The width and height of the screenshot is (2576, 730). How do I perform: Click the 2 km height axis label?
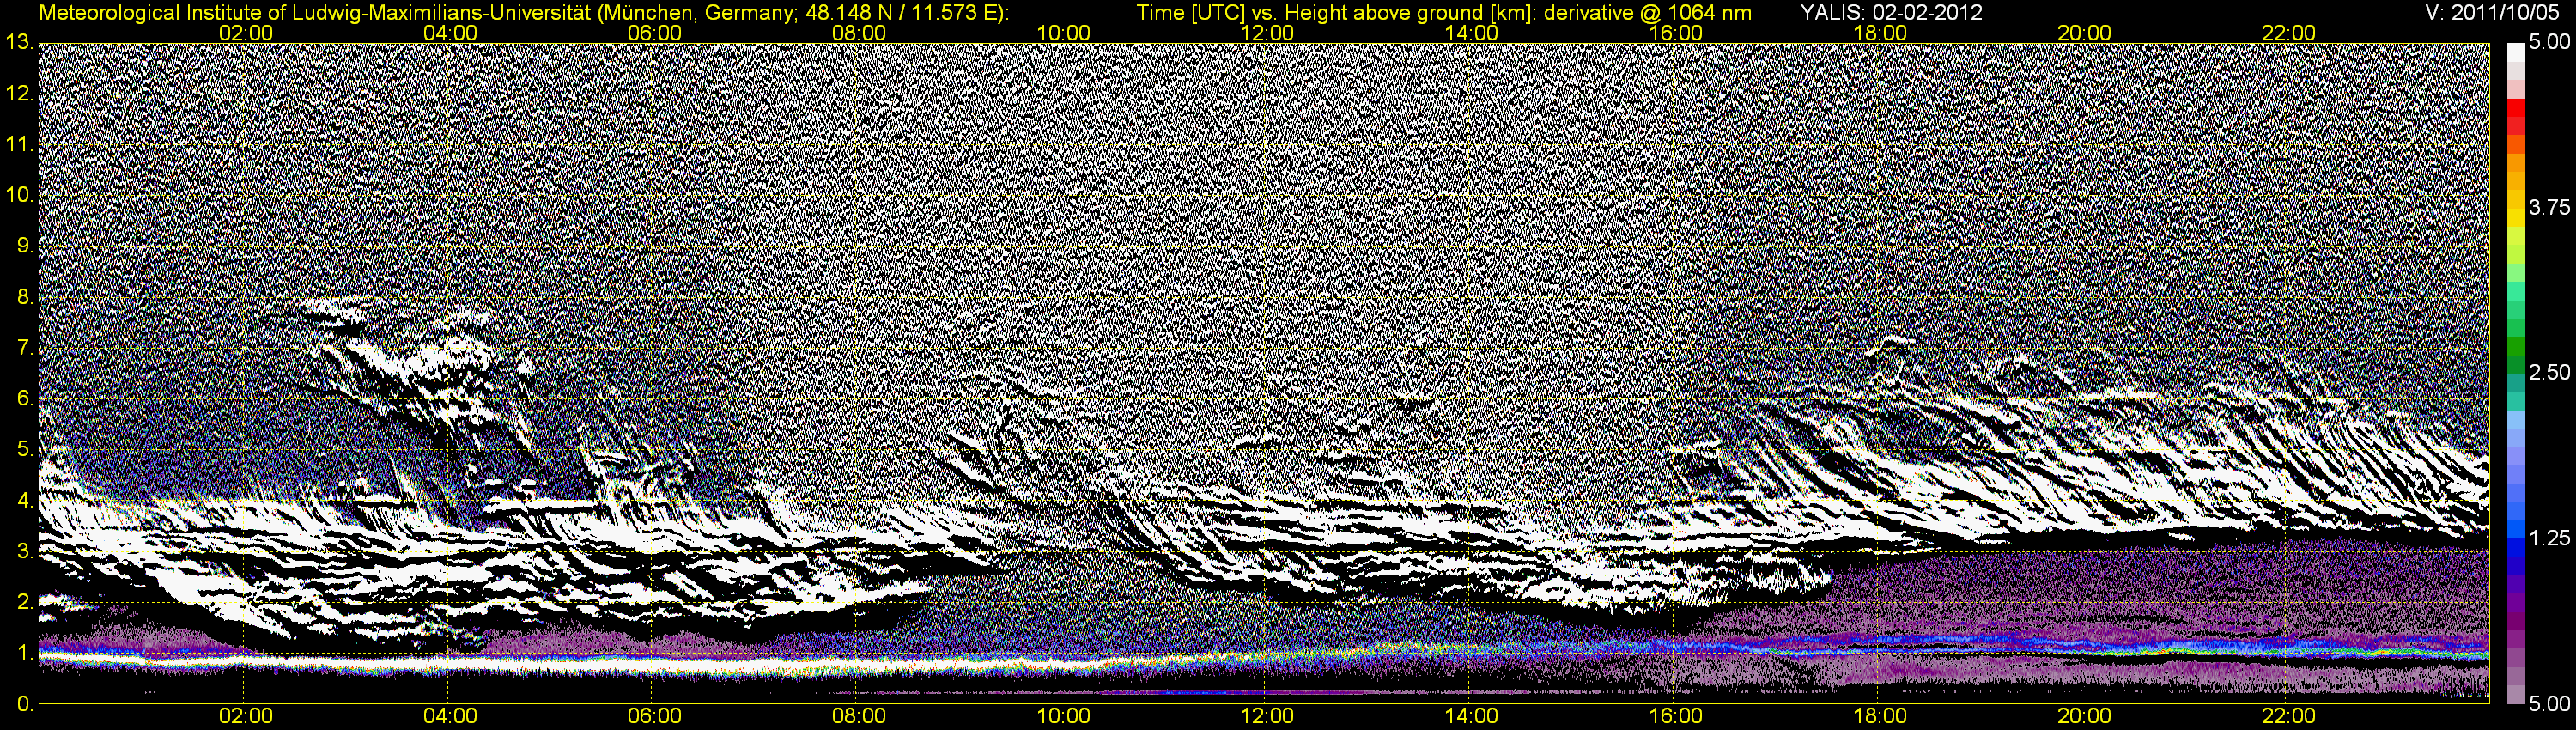pos(24,602)
